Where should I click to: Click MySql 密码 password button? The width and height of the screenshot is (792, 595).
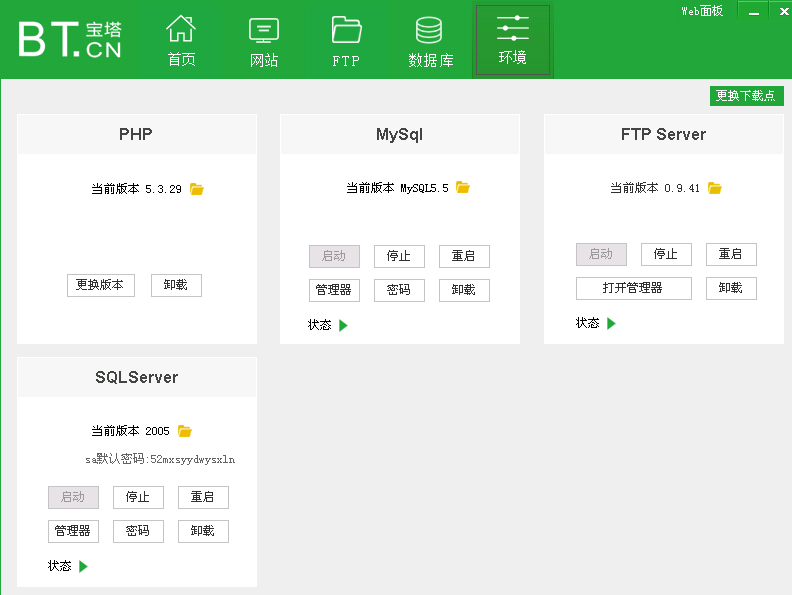pyautogui.click(x=399, y=290)
